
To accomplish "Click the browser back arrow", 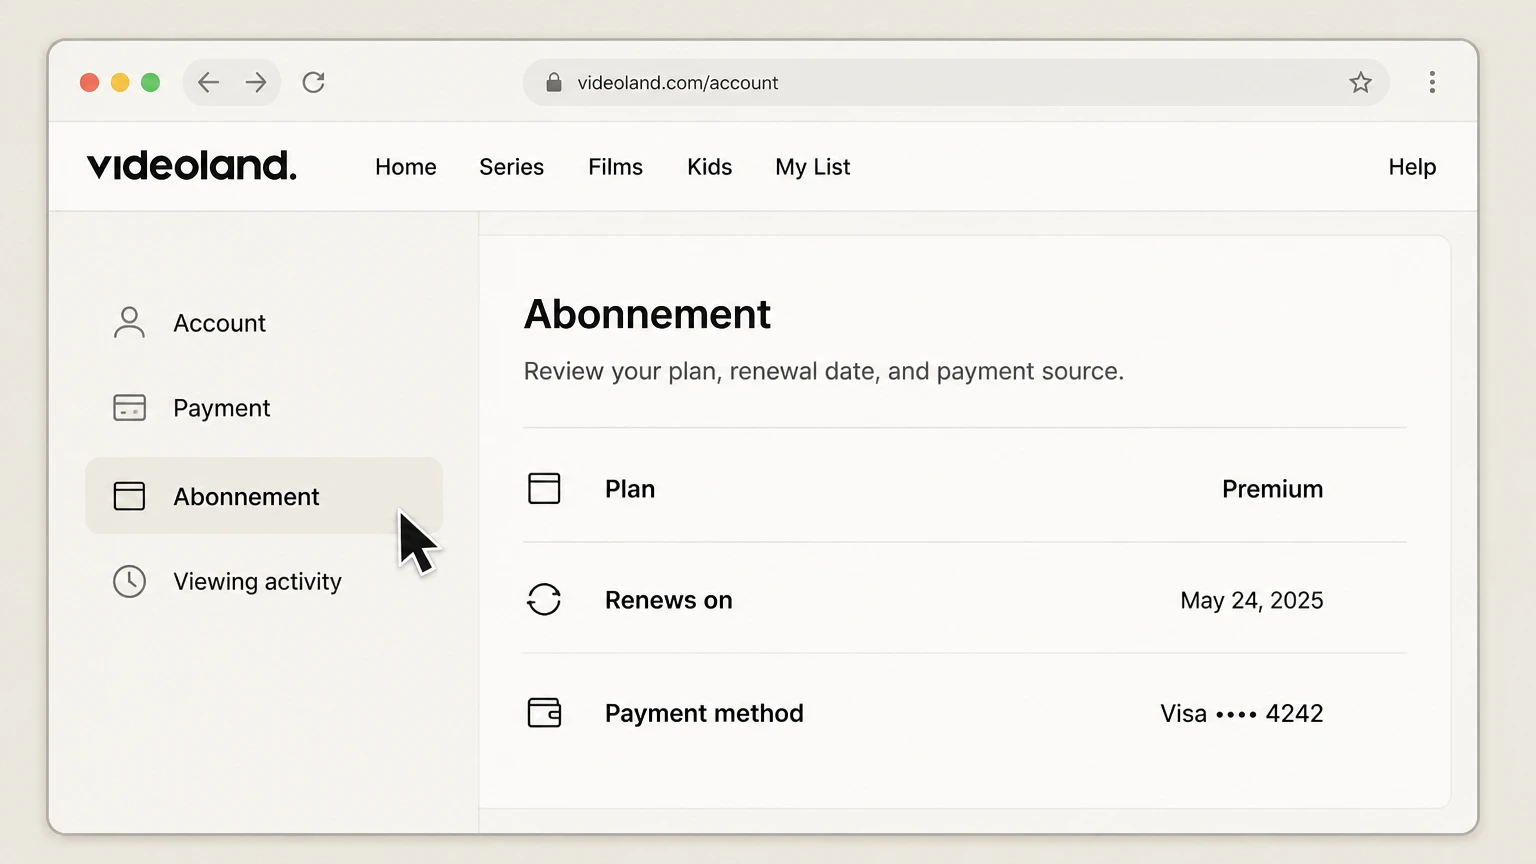I will 208,82.
